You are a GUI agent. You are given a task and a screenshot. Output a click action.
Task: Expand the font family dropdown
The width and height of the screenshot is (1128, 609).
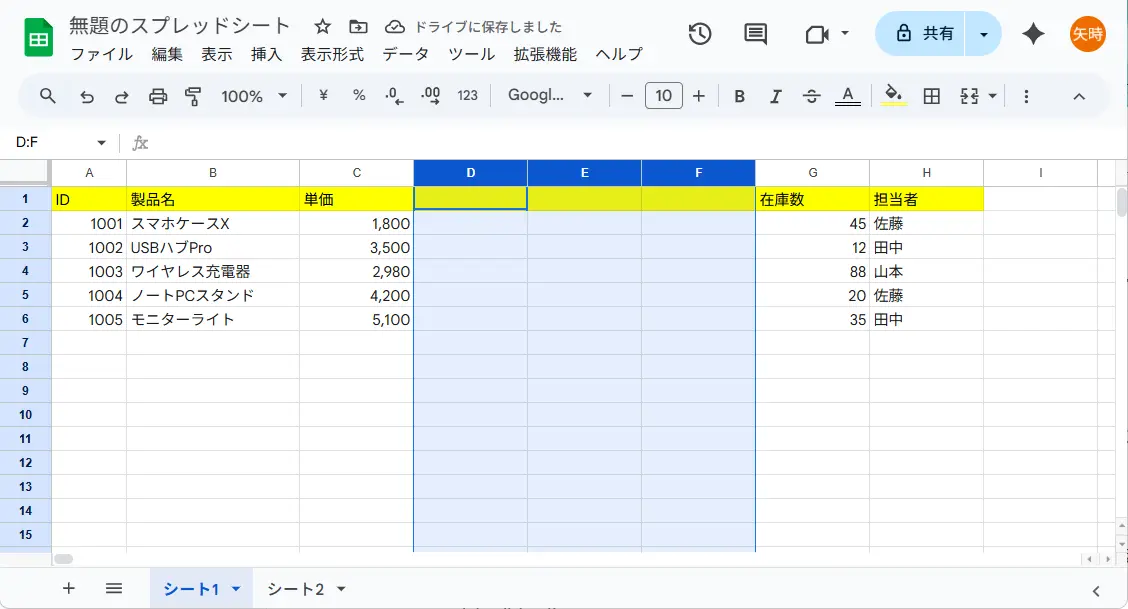click(550, 96)
